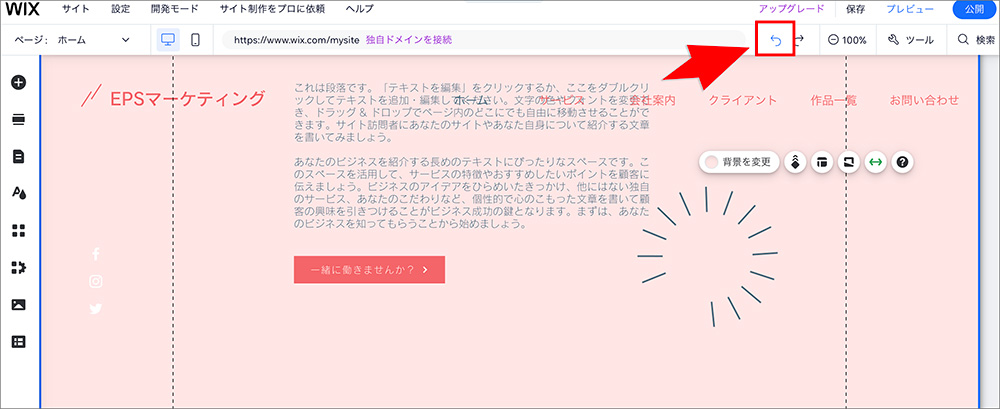The width and height of the screenshot is (1000, 409).
Task: Click the 一緒に働きませんか？ button
Action: [369, 270]
